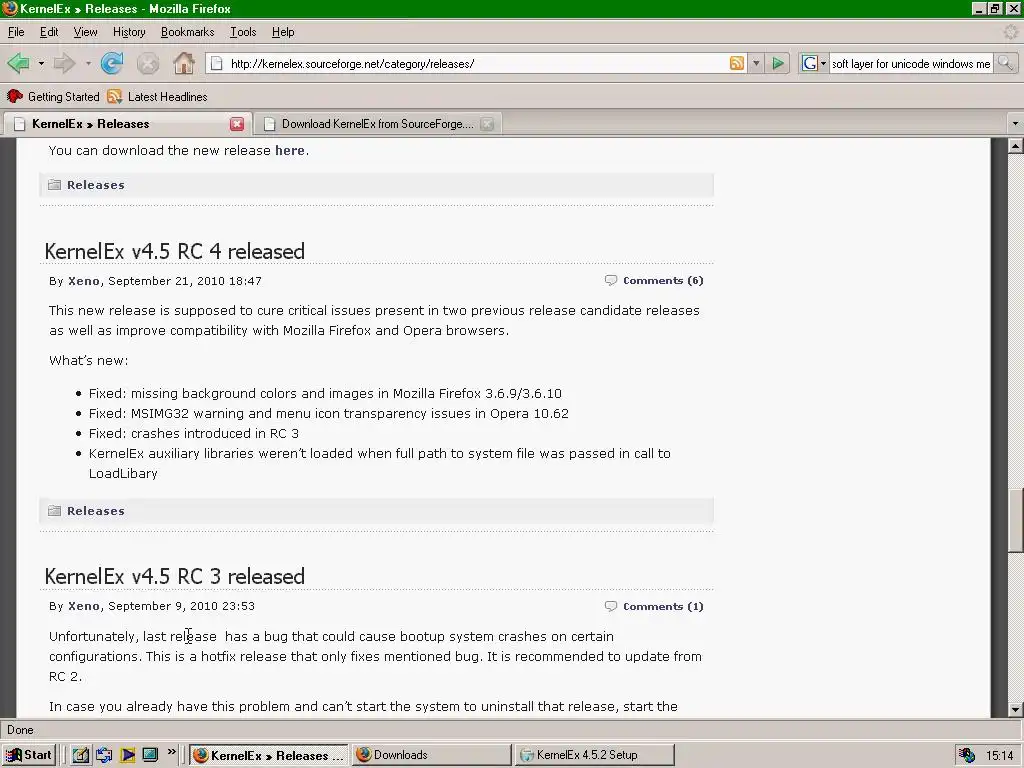The width and height of the screenshot is (1024, 768).
Task: Open the KernelEx v4.5 RC 3 released post
Action: tap(174, 577)
